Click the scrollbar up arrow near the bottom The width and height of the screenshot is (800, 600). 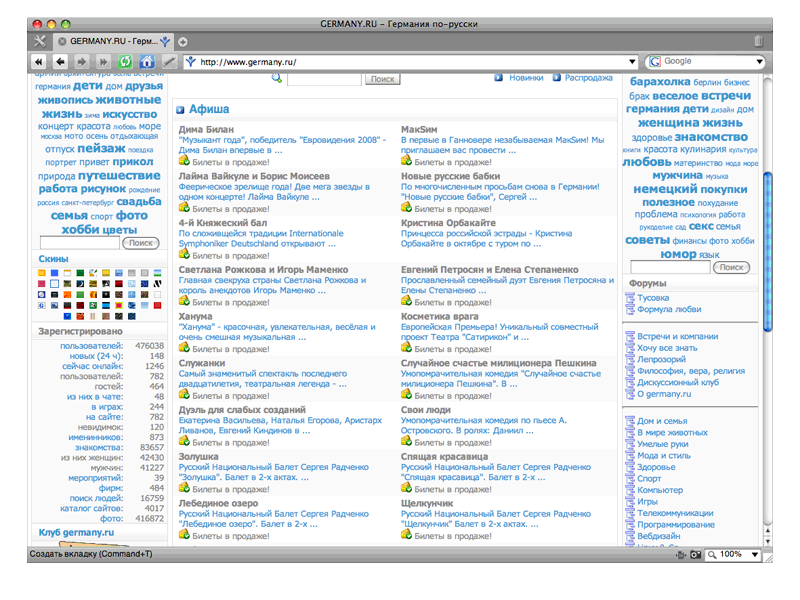point(767,531)
